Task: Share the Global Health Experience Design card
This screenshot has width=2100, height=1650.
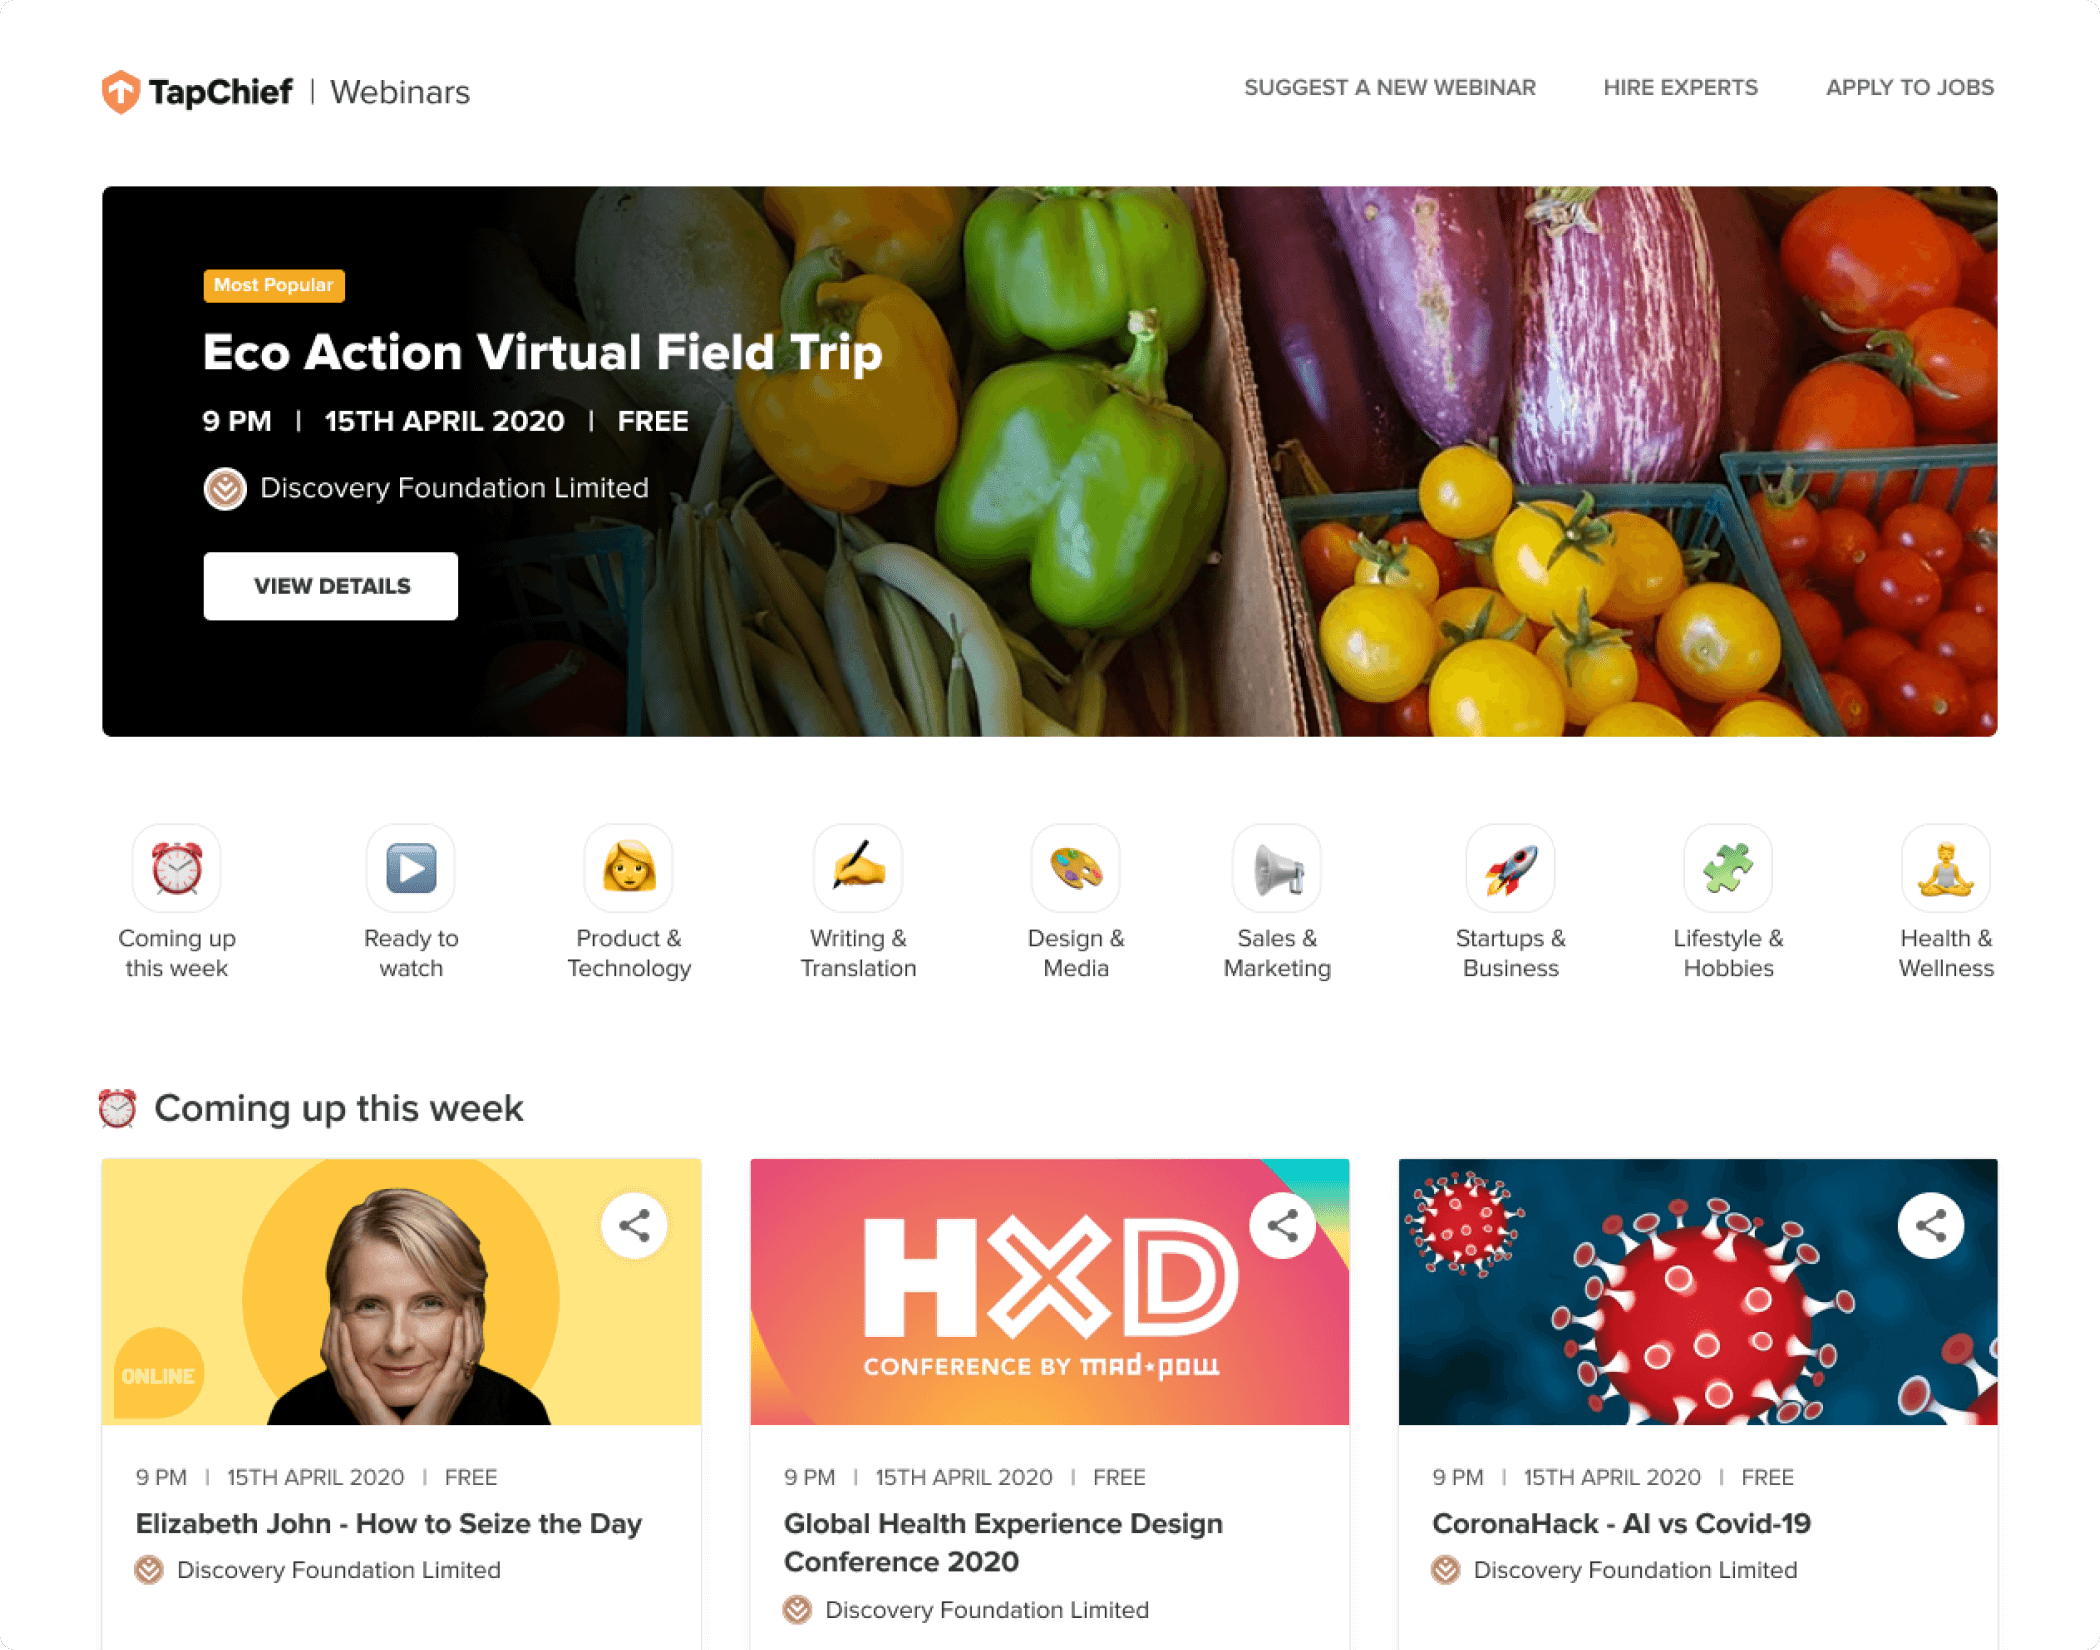Action: [x=1283, y=1226]
